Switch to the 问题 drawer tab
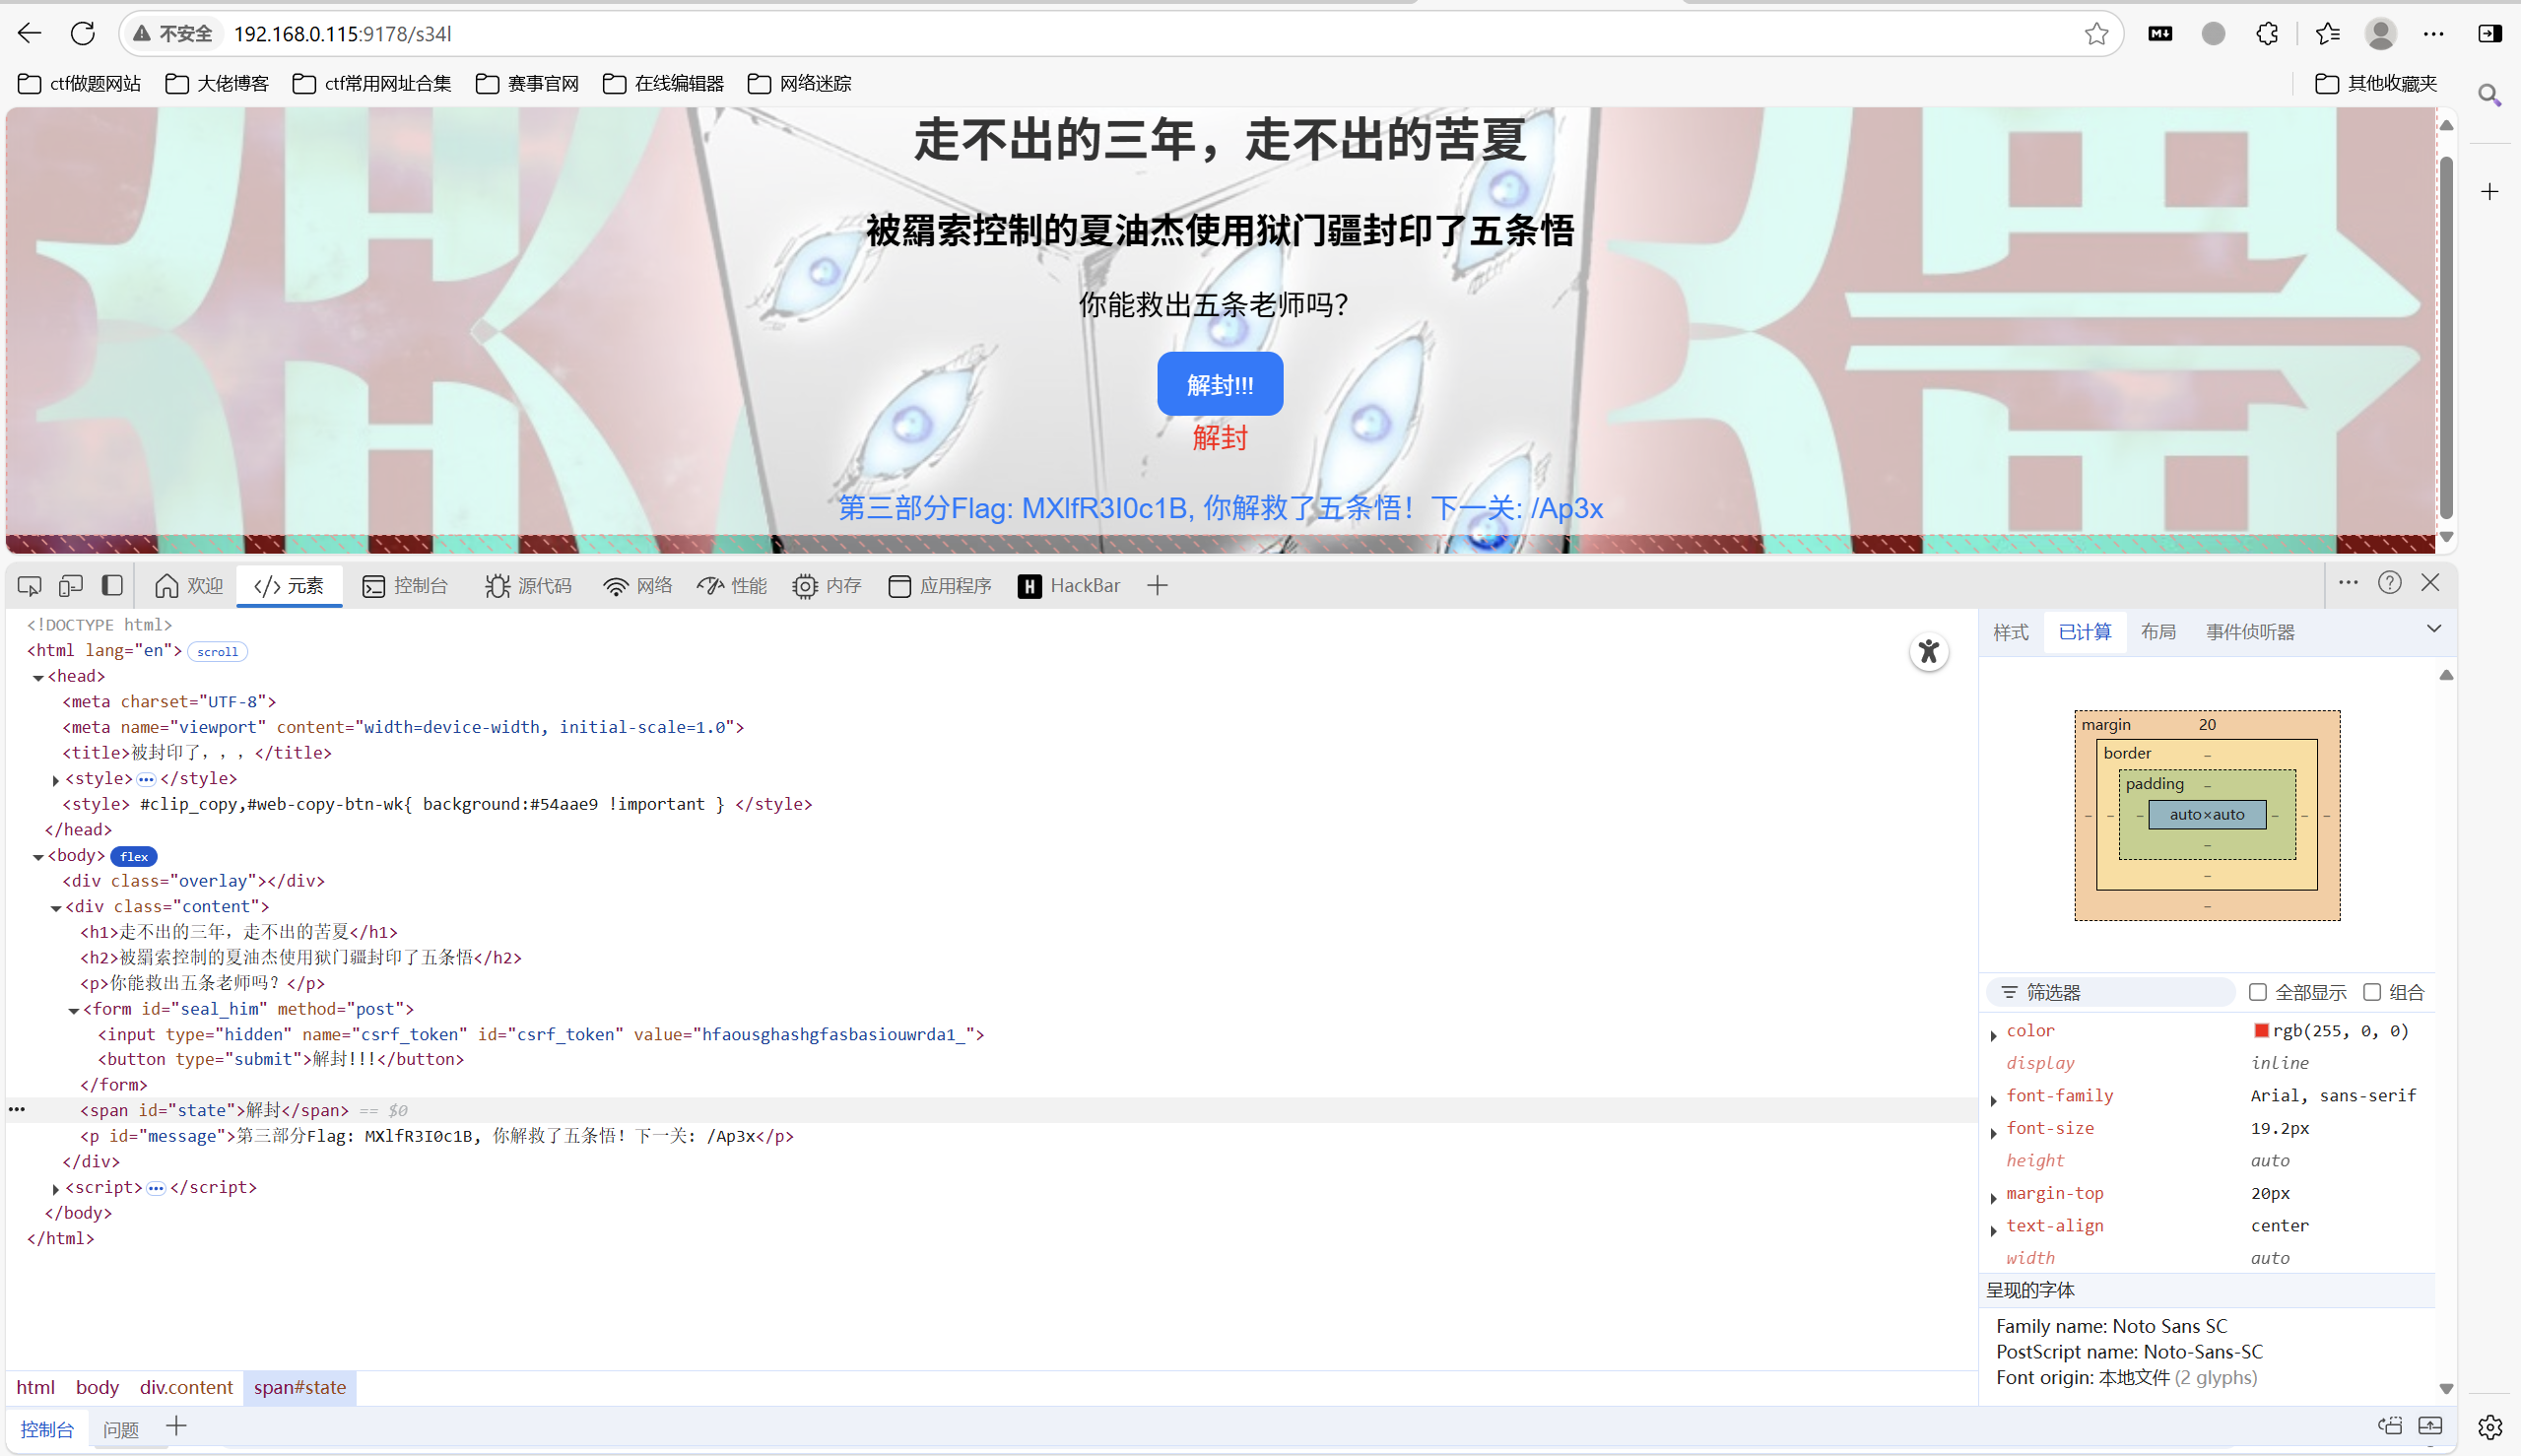2521x1456 pixels. [121, 1430]
